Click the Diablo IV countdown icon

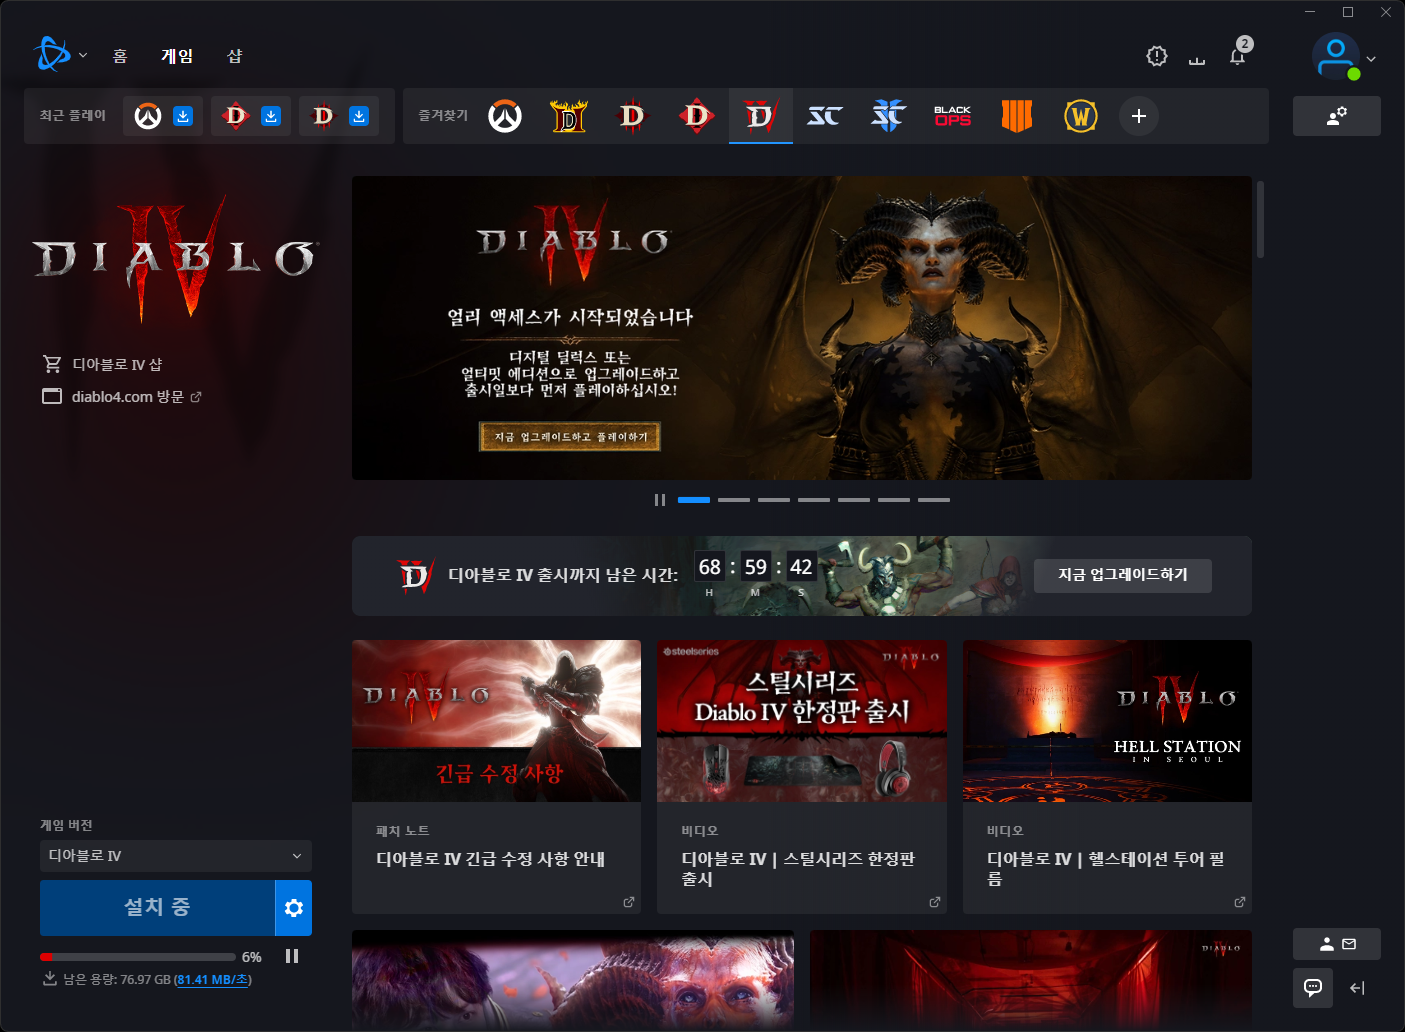pos(415,575)
